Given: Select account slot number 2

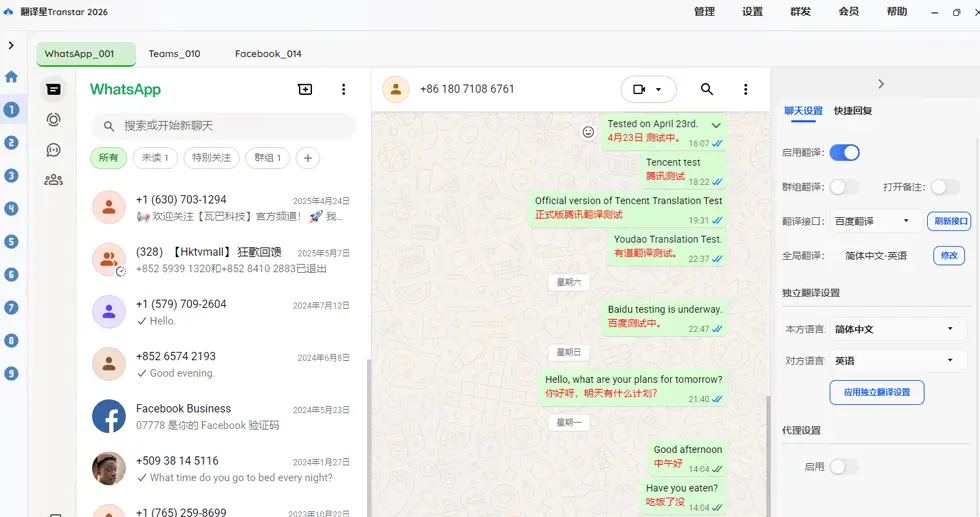Looking at the screenshot, I should click(11, 143).
